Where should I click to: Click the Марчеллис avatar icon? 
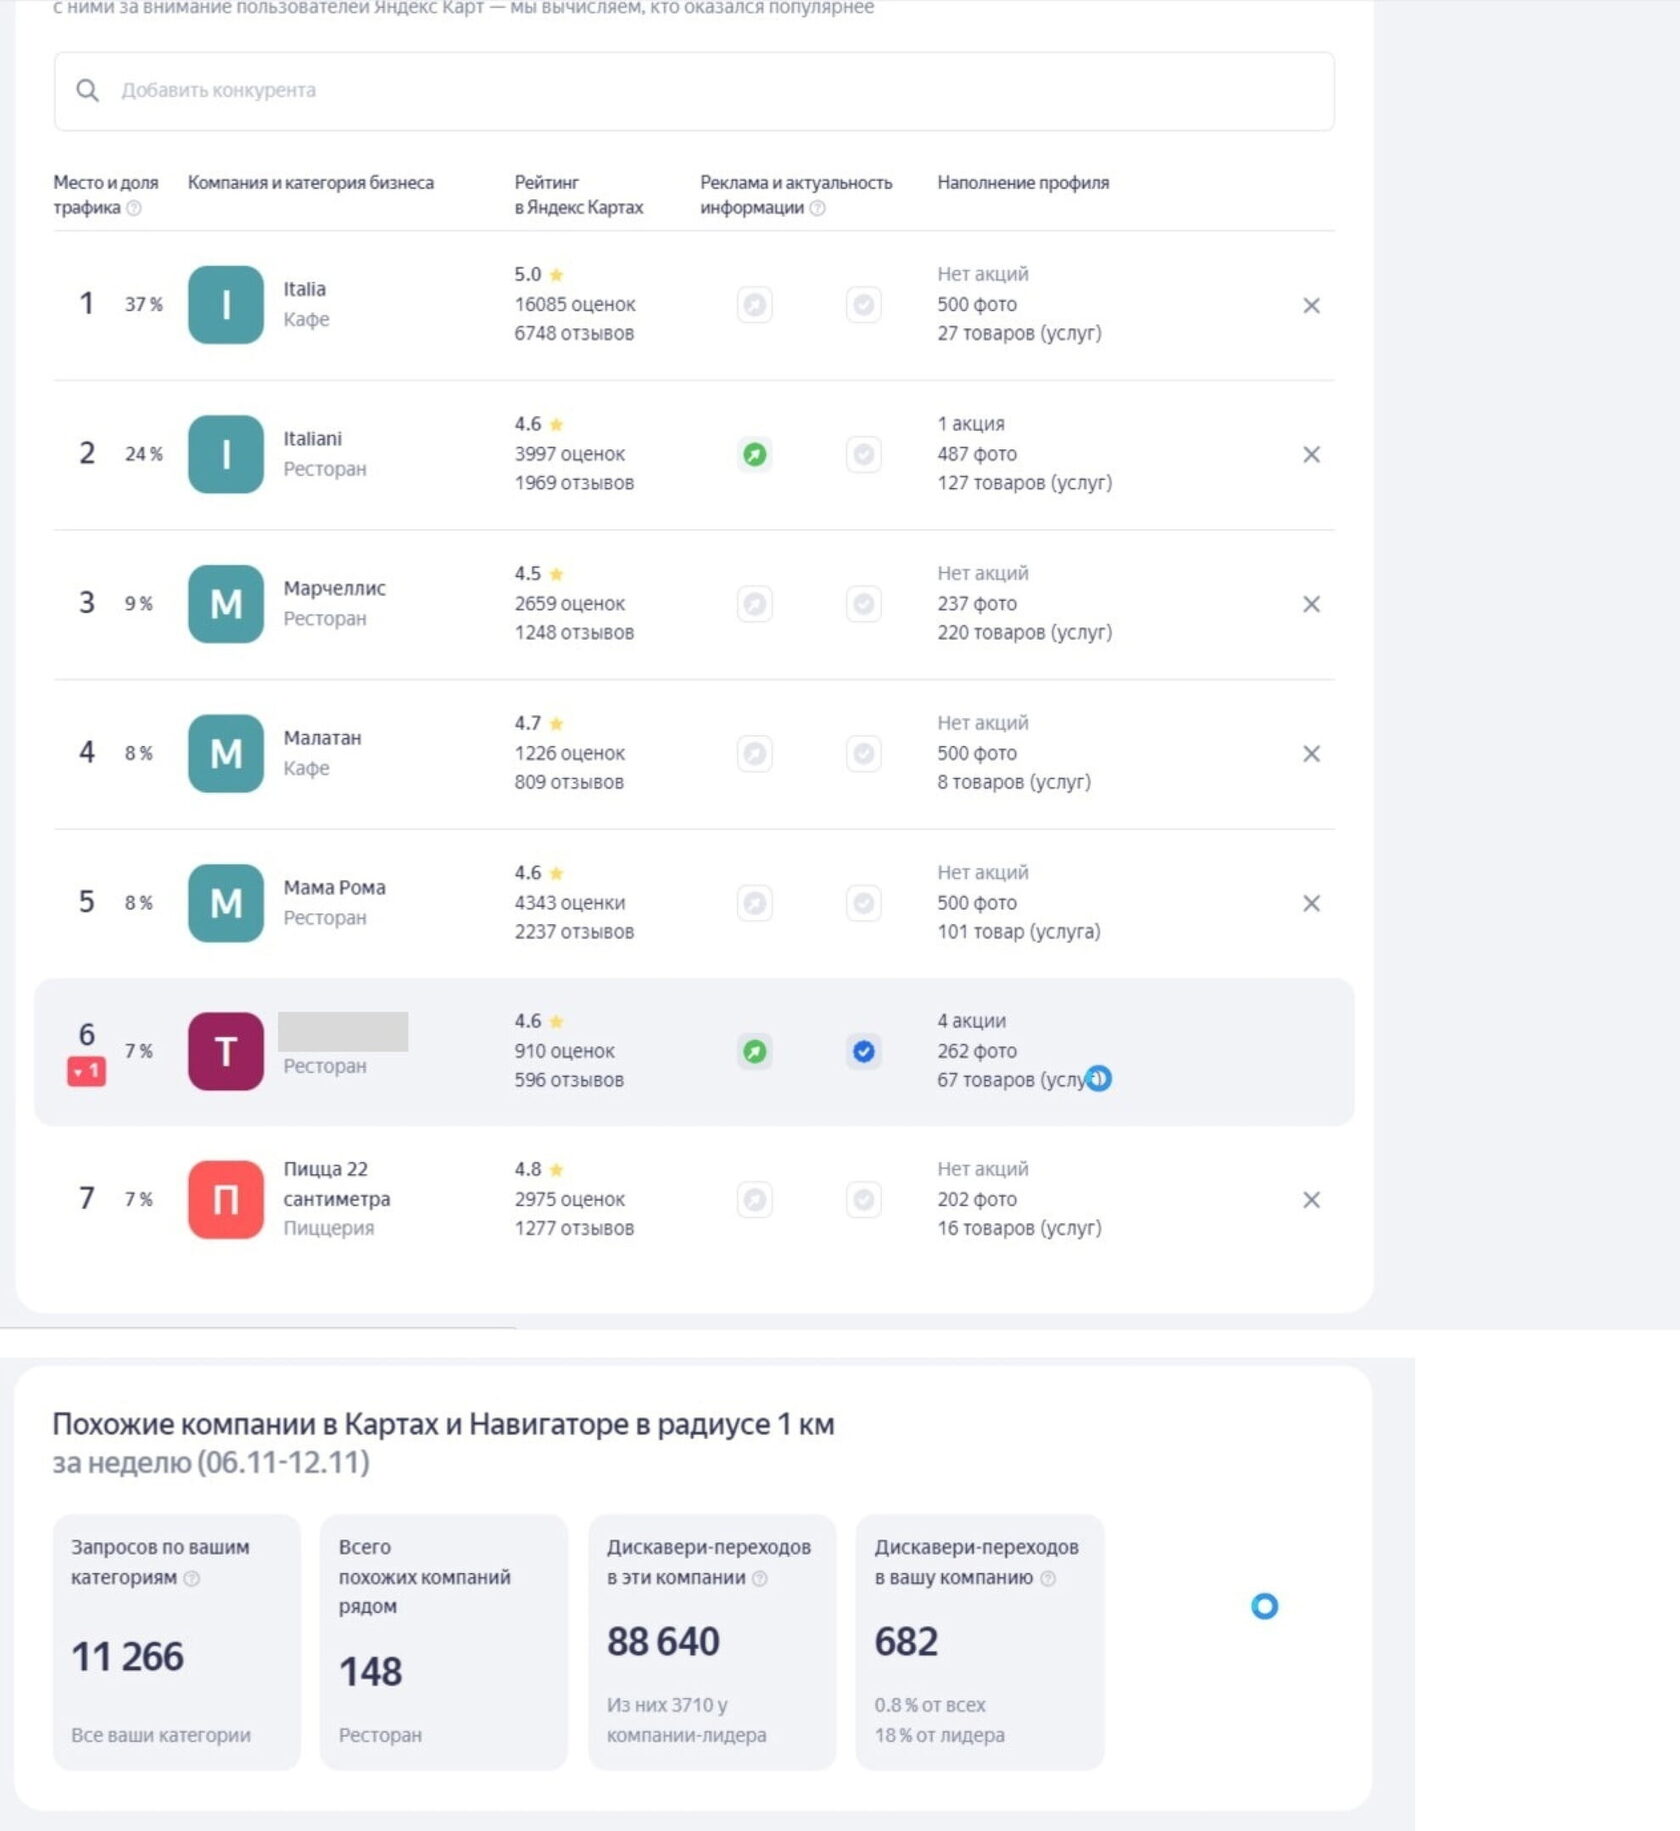point(226,603)
